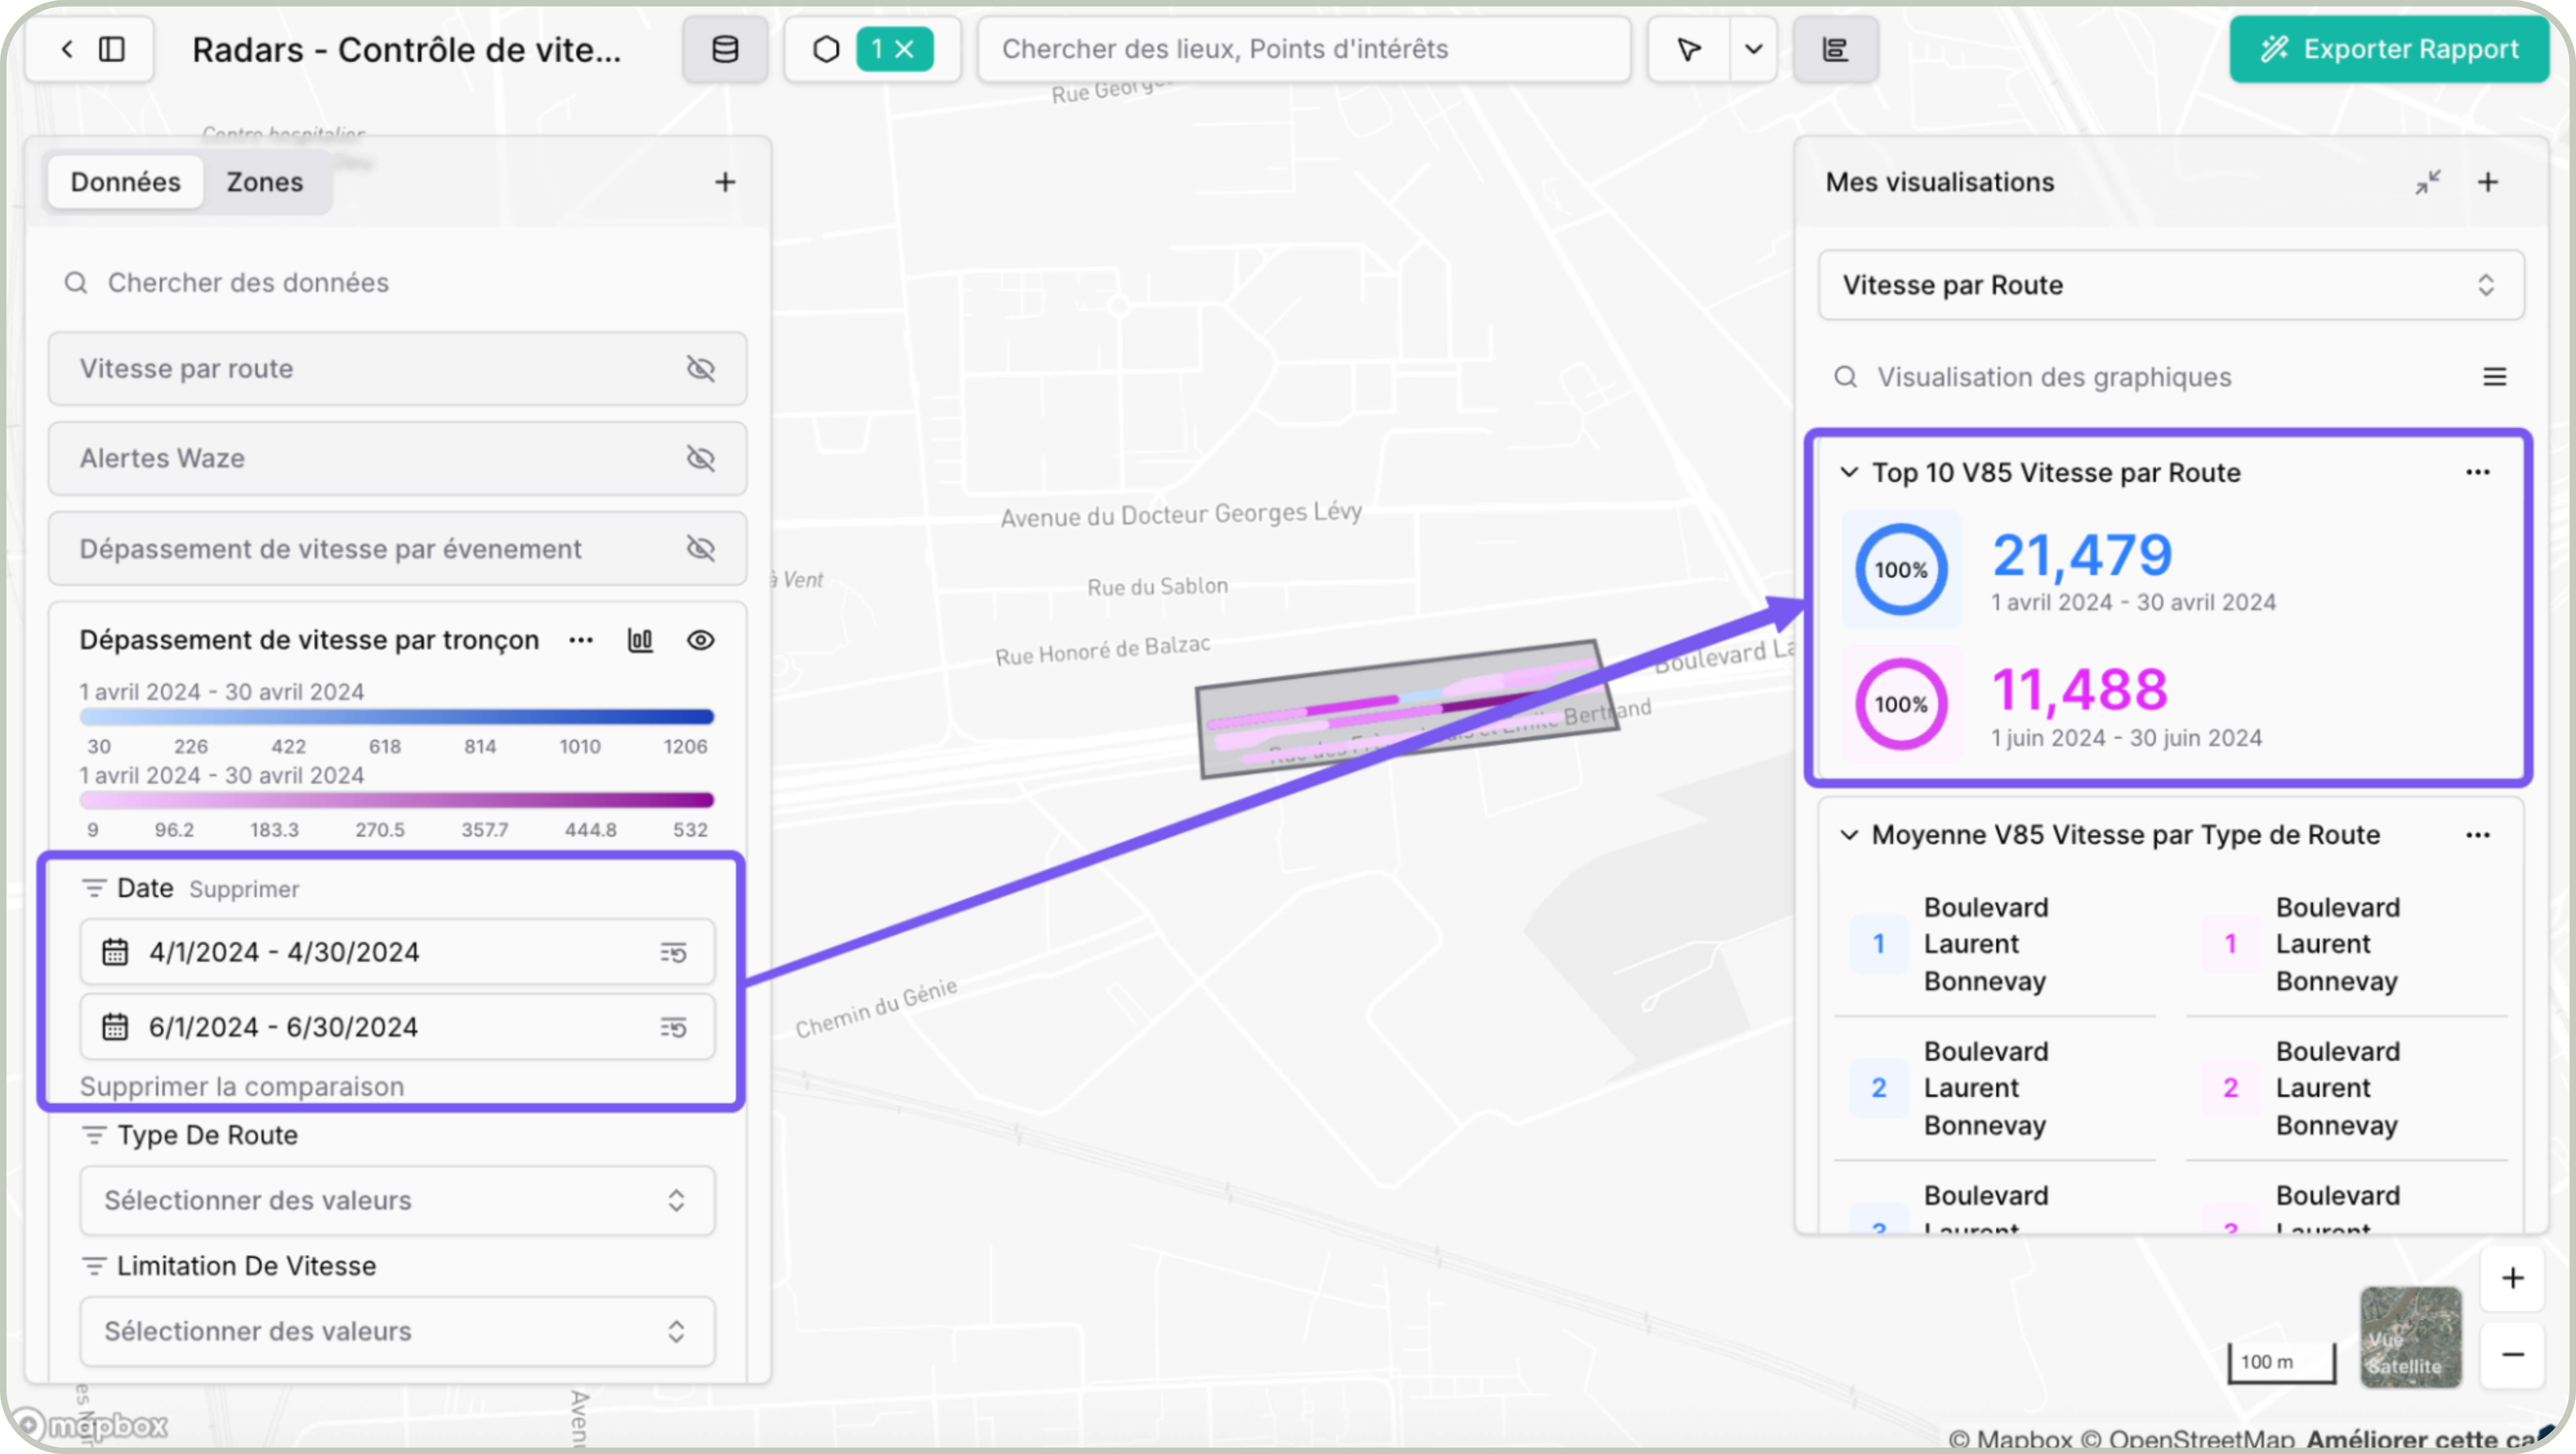
Task: Select the cursor pointer tool
Action: pos(1689,49)
